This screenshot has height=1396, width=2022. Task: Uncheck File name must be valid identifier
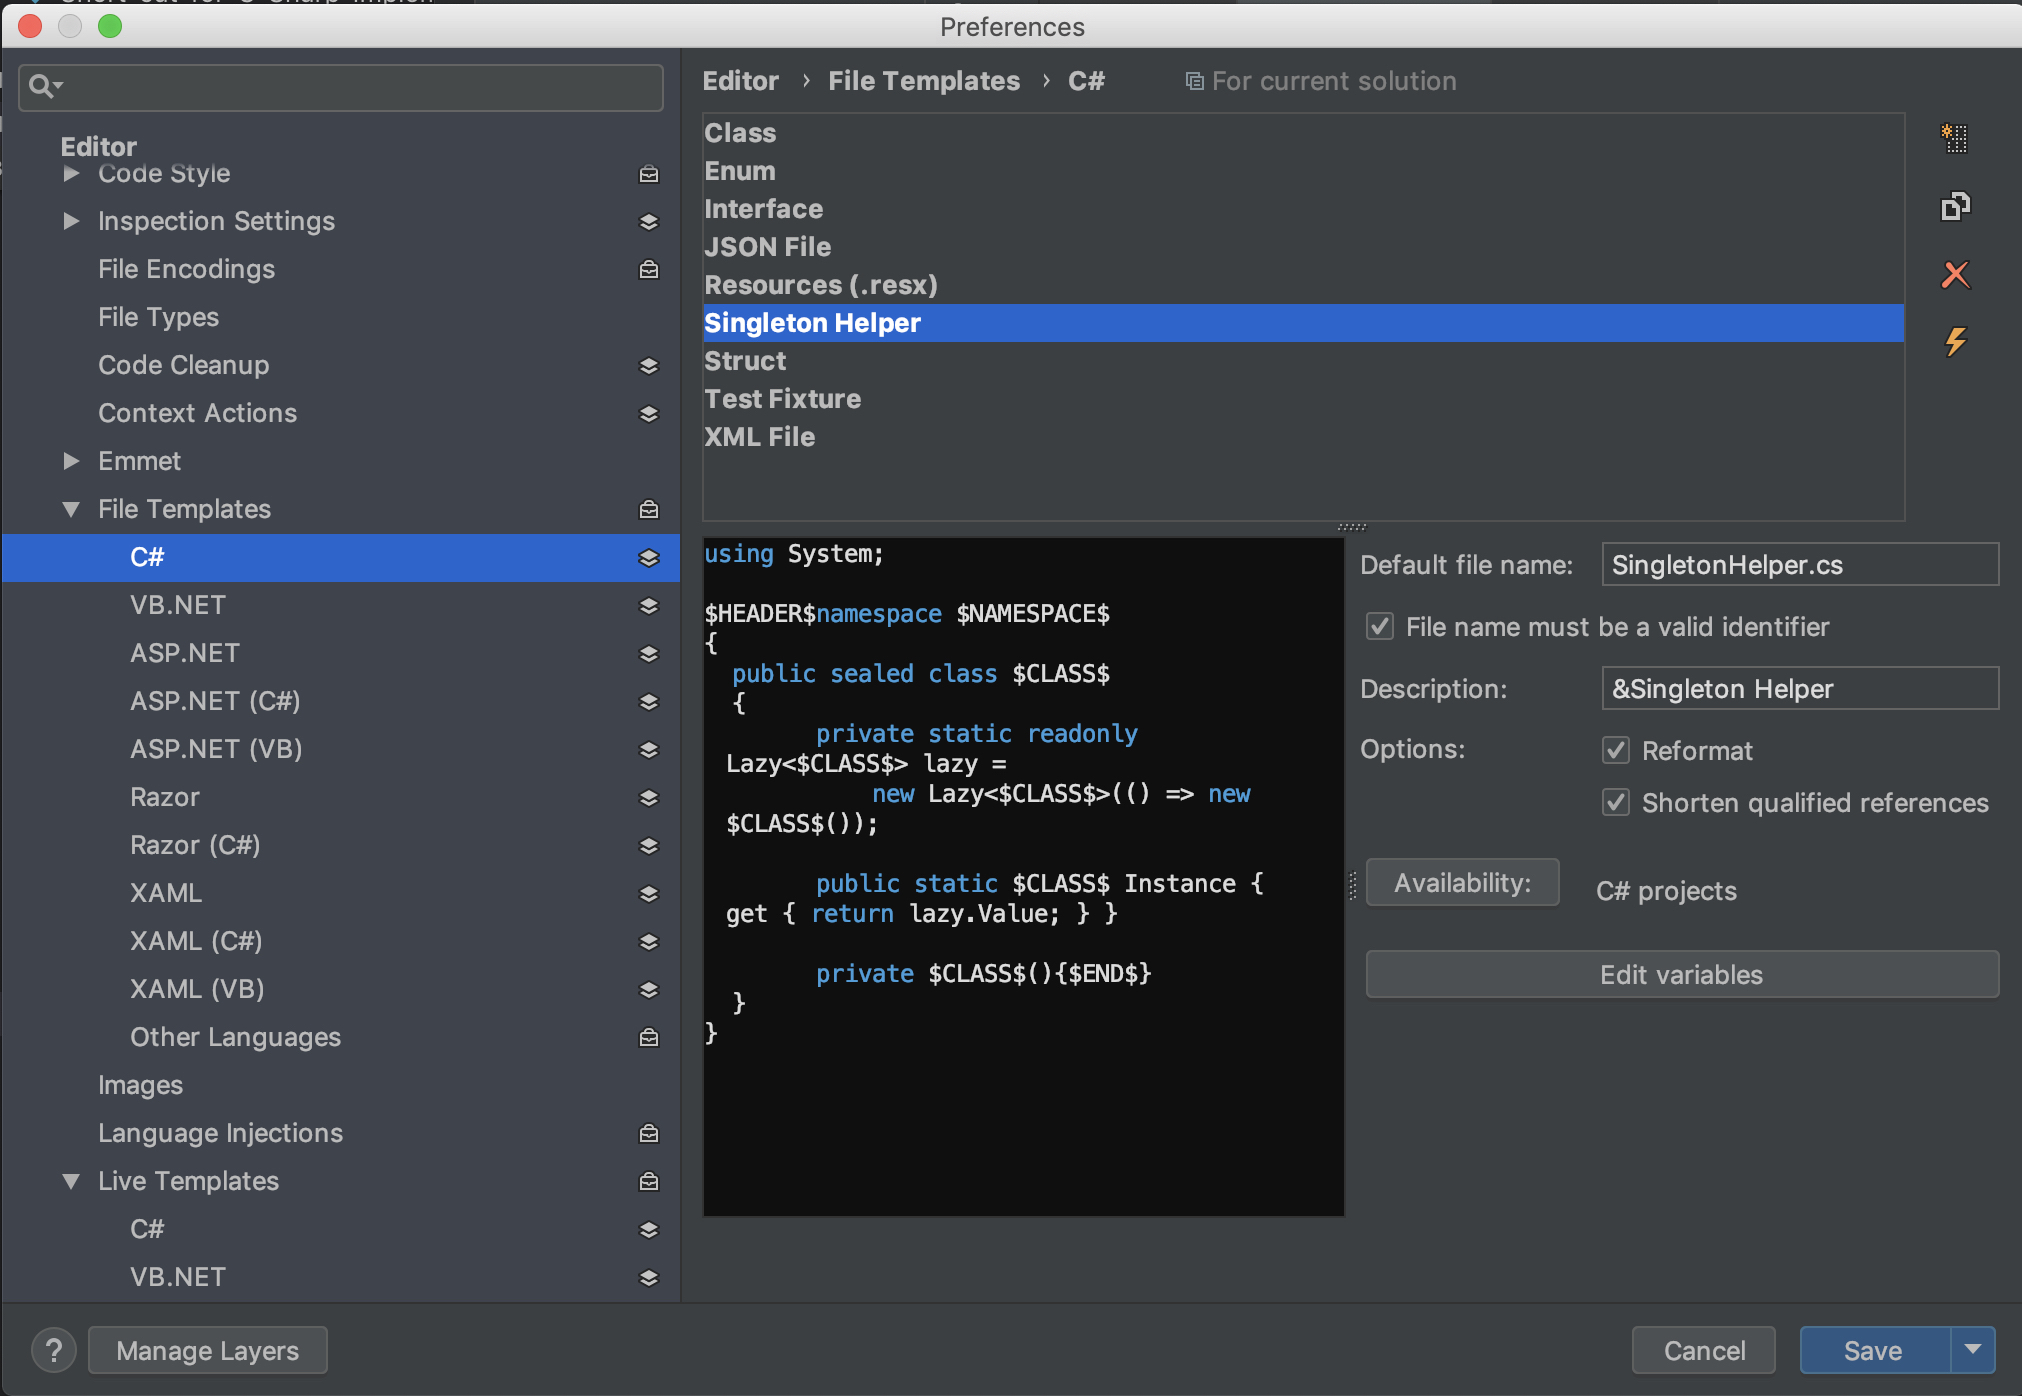pyautogui.click(x=1380, y=627)
